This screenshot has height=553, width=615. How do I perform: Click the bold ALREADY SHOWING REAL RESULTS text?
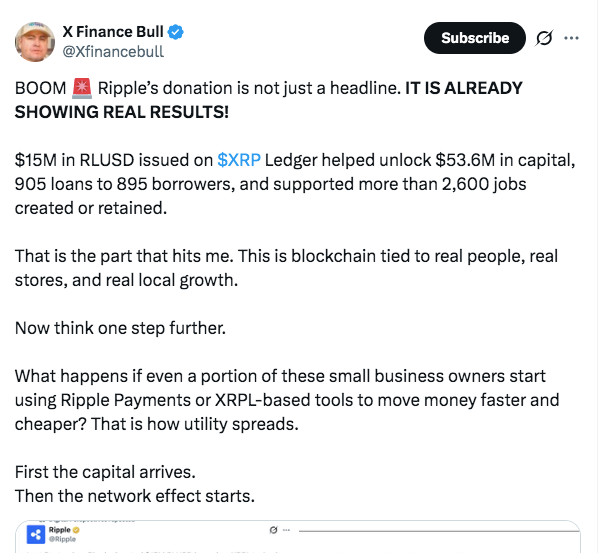coord(267,98)
